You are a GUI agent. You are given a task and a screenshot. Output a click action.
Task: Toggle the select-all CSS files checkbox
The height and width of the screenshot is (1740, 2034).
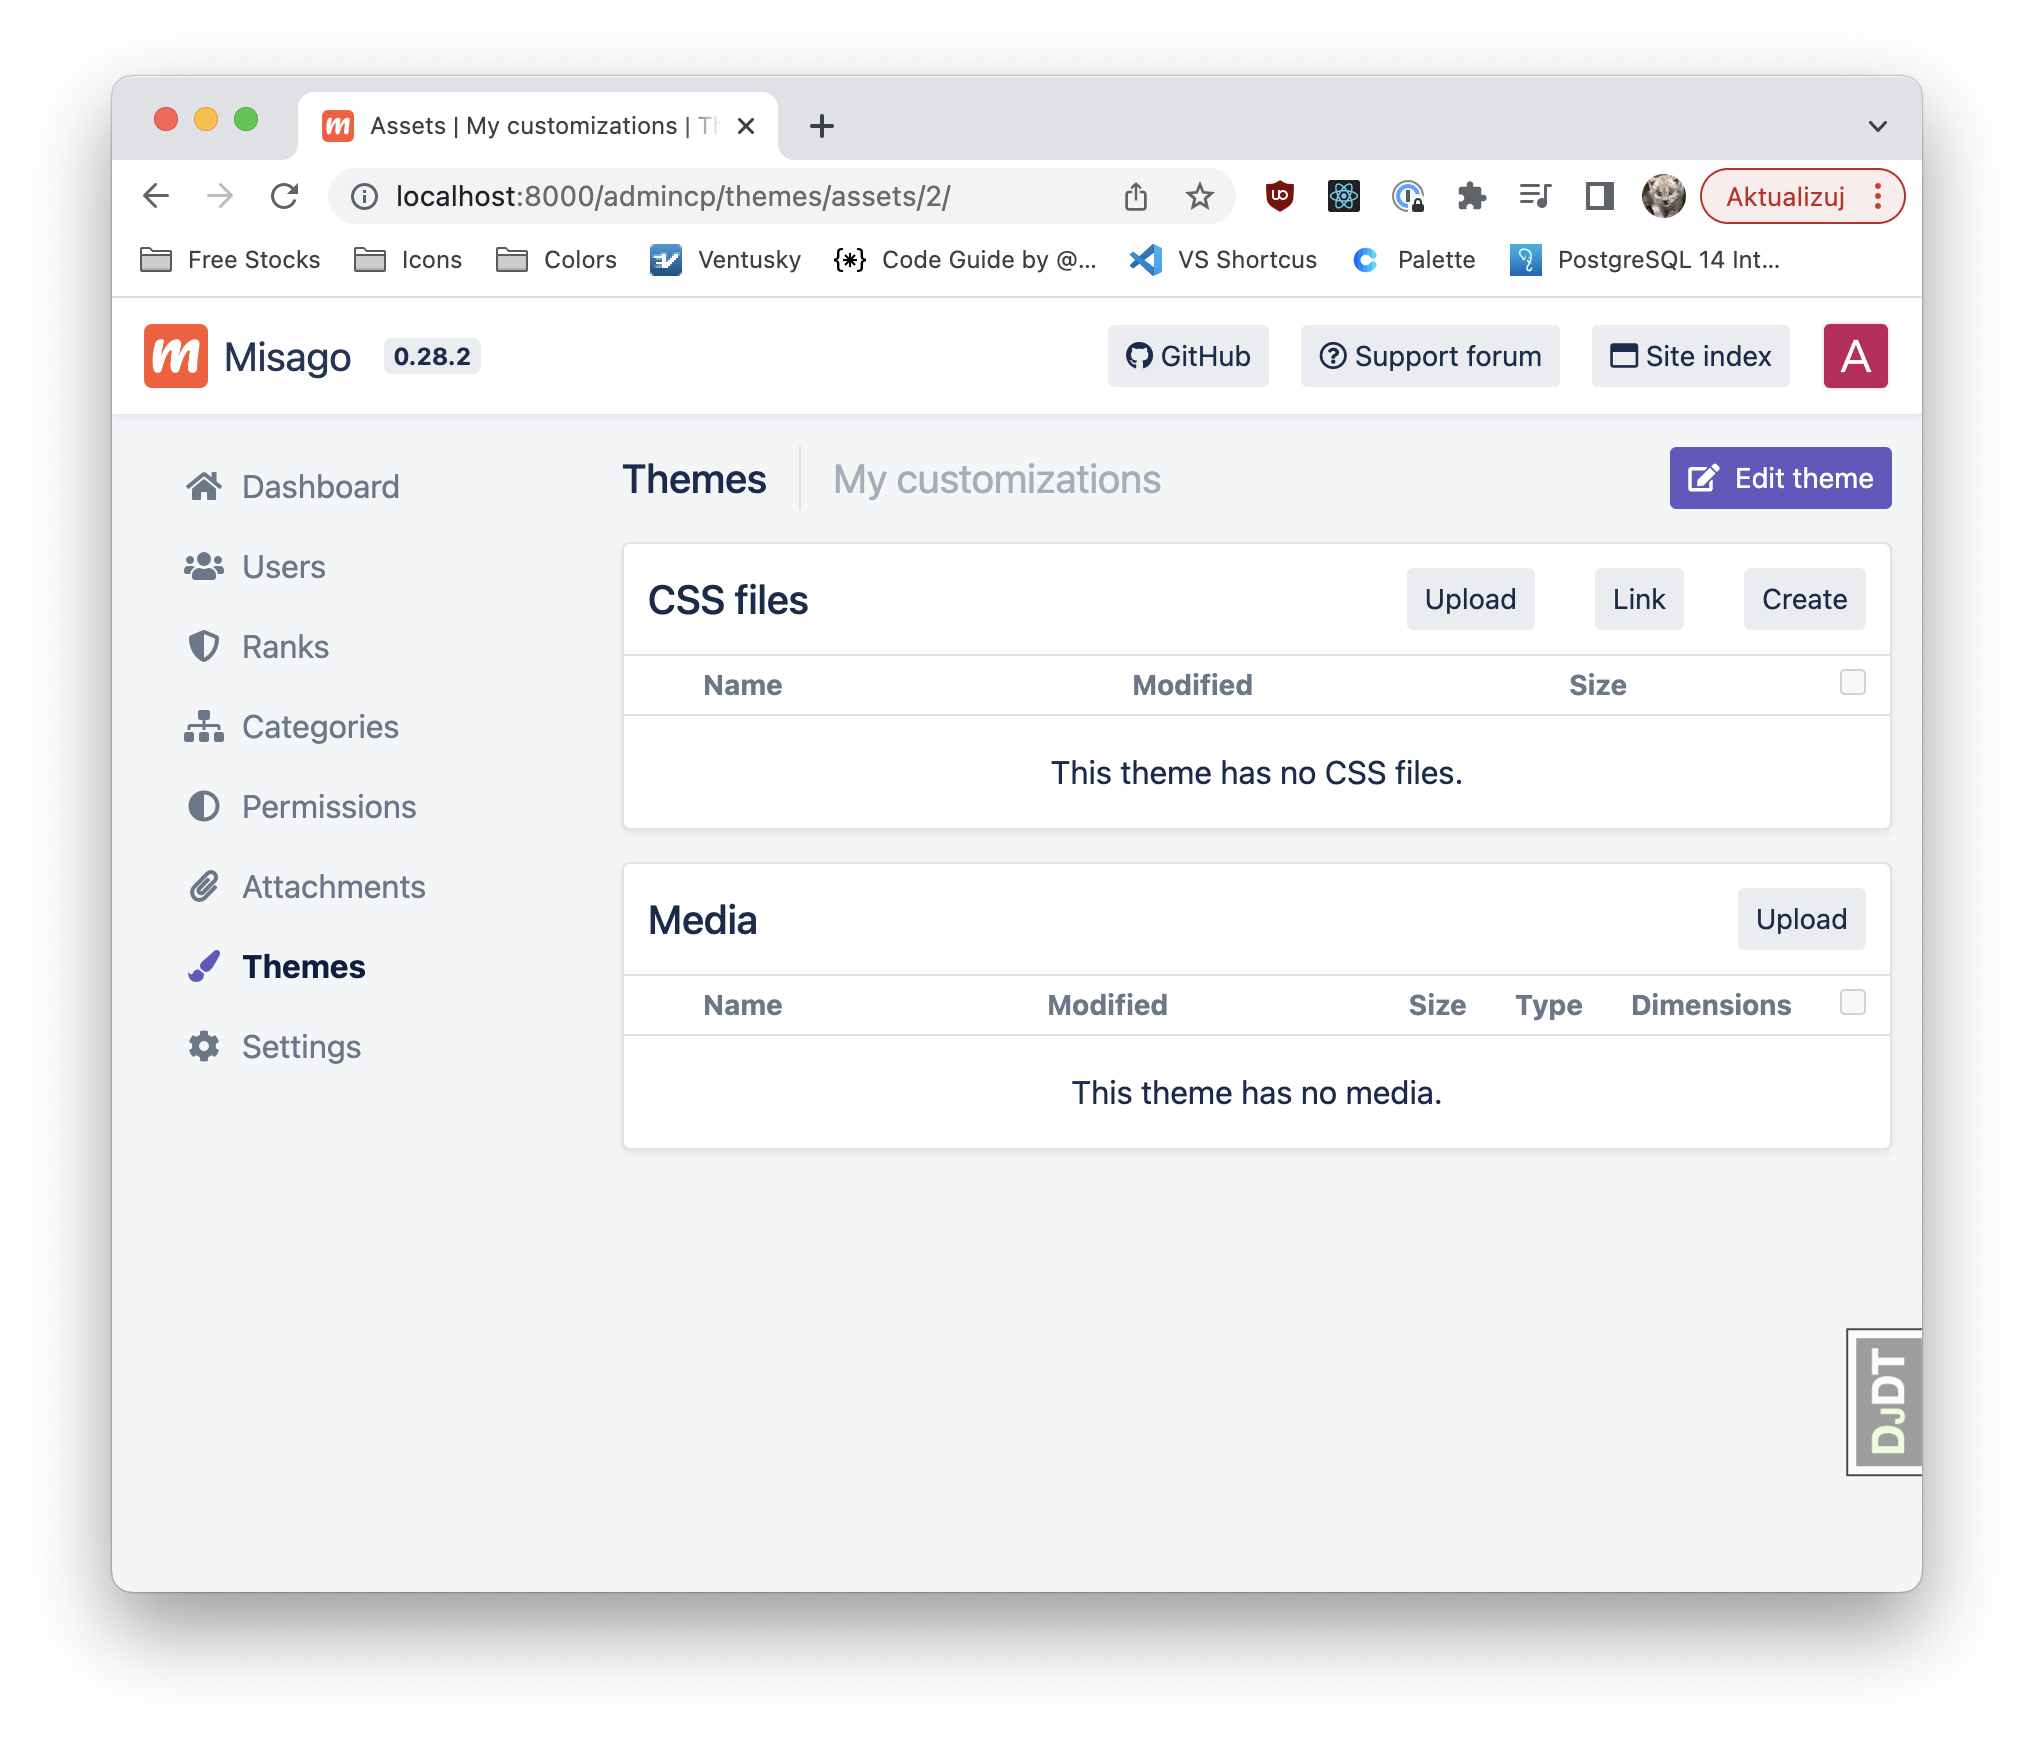[x=1852, y=682]
